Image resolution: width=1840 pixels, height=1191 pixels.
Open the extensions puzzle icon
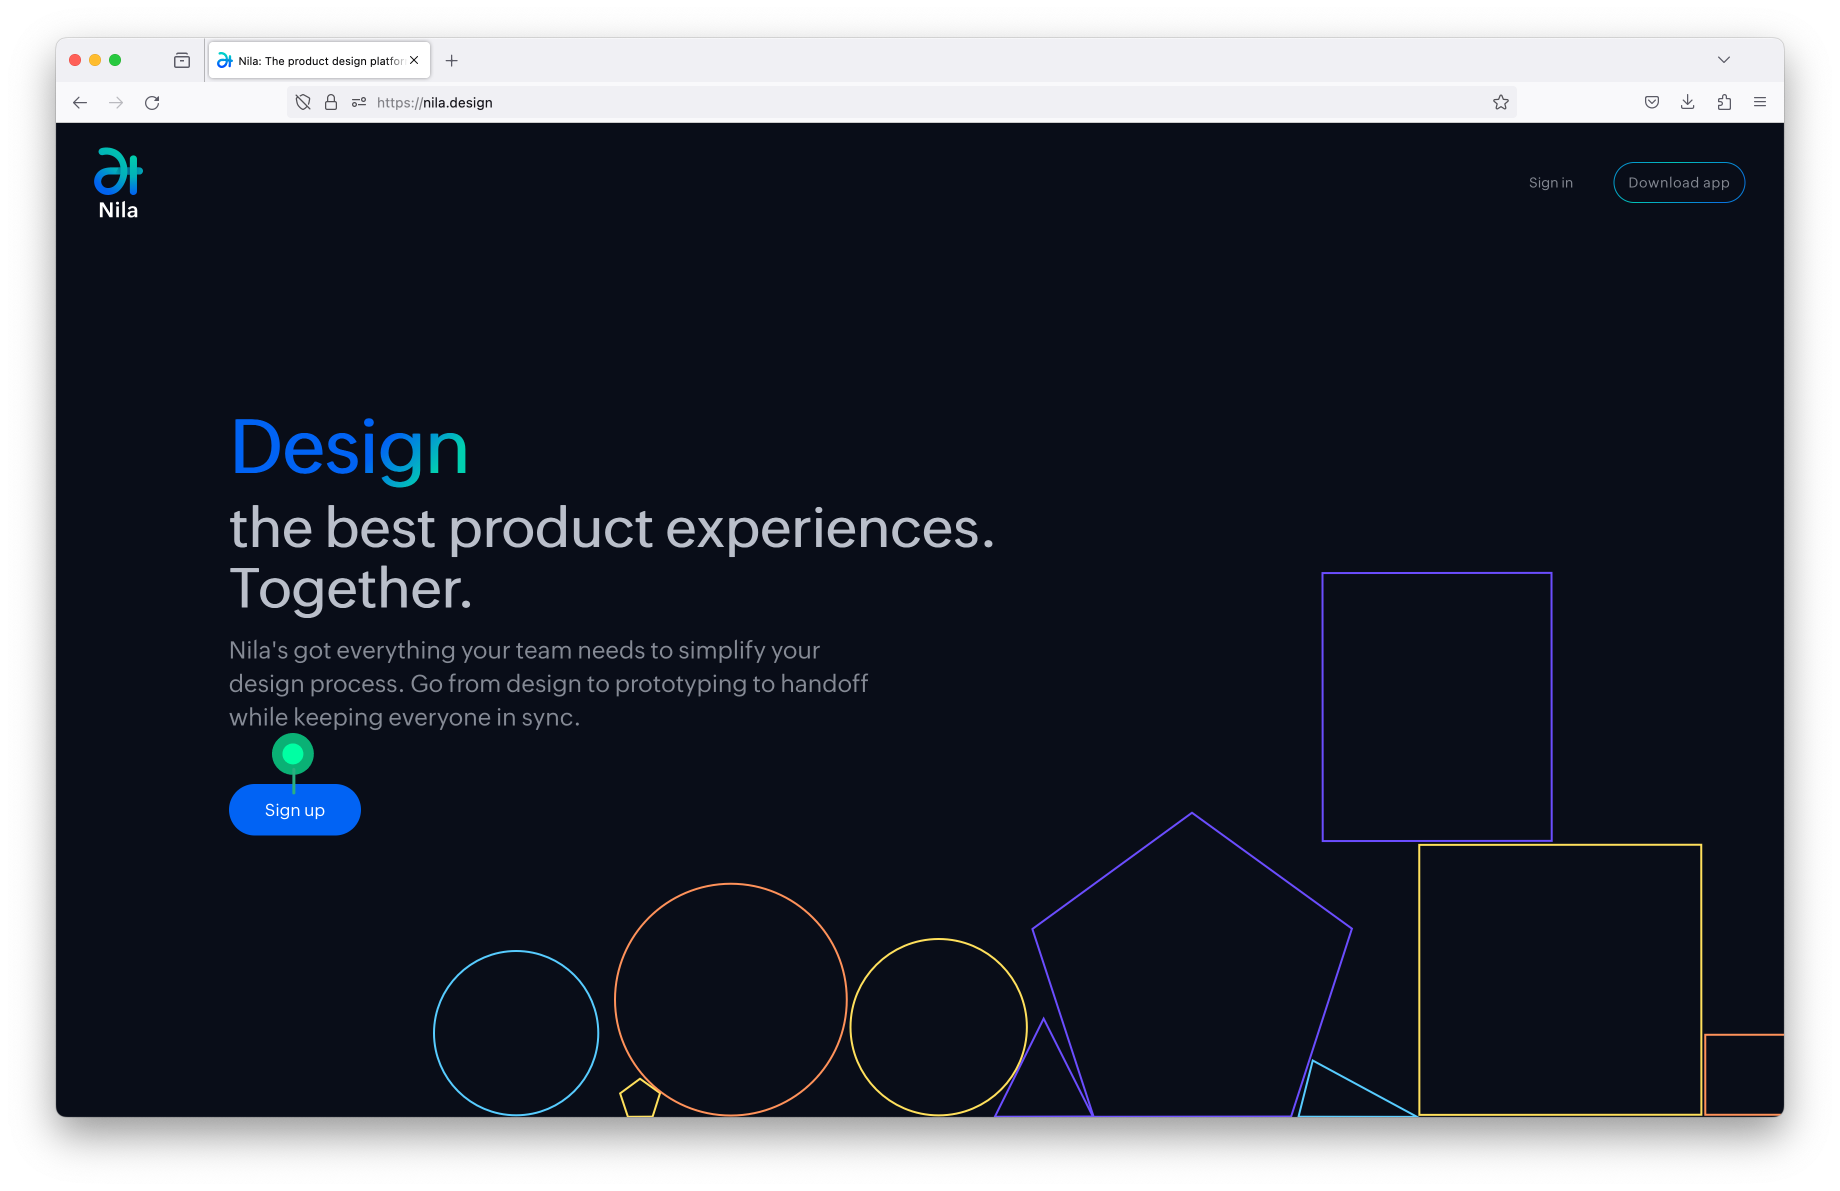tap(1724, 103)
